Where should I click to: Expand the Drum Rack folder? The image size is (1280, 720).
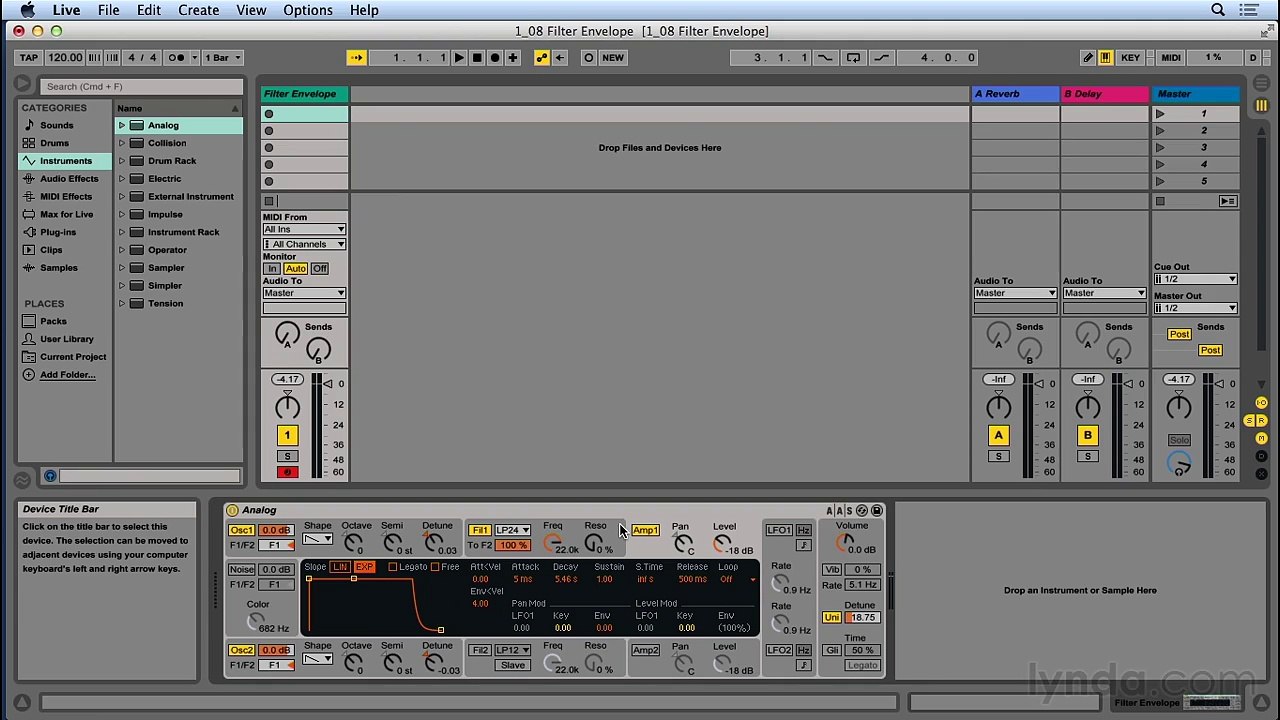(x=122, y=161)
